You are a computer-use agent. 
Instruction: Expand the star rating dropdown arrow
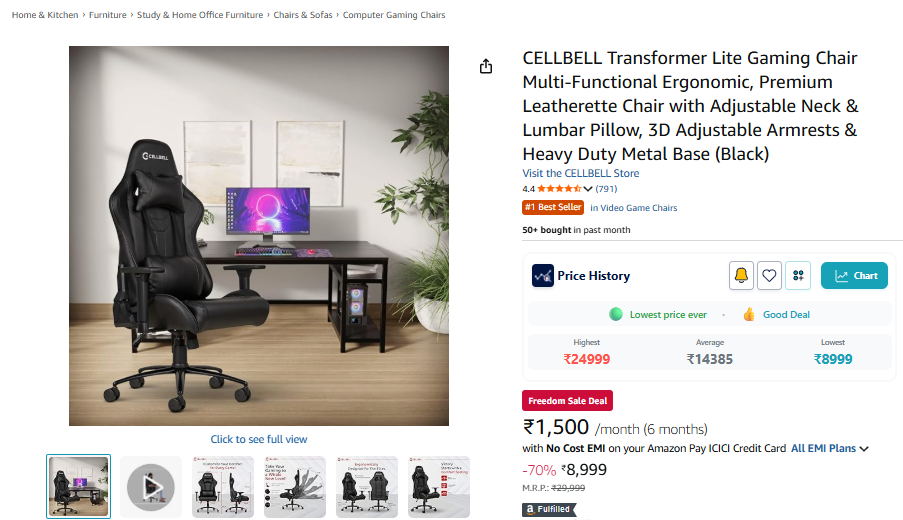[x=587, y=189]
